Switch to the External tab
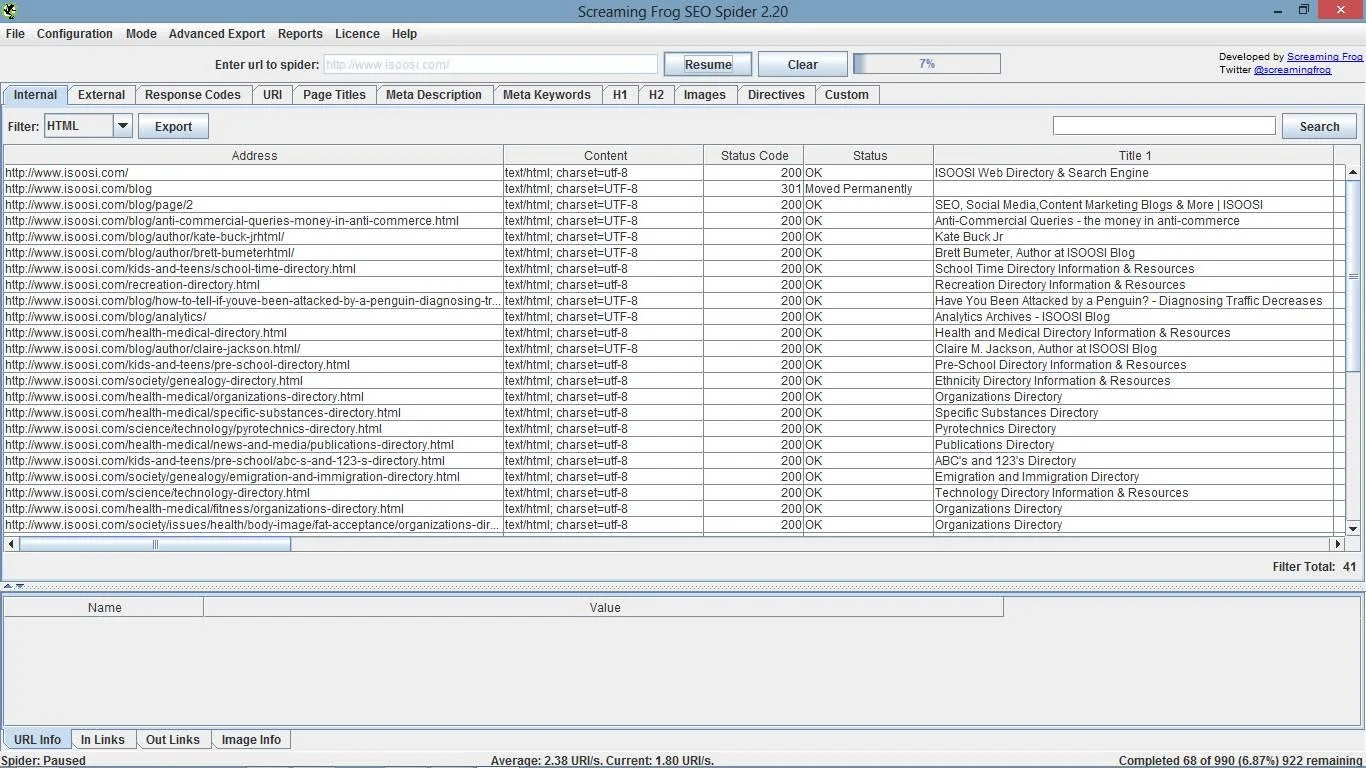Viewport: 1366px width, 768px height. [102, 95]
